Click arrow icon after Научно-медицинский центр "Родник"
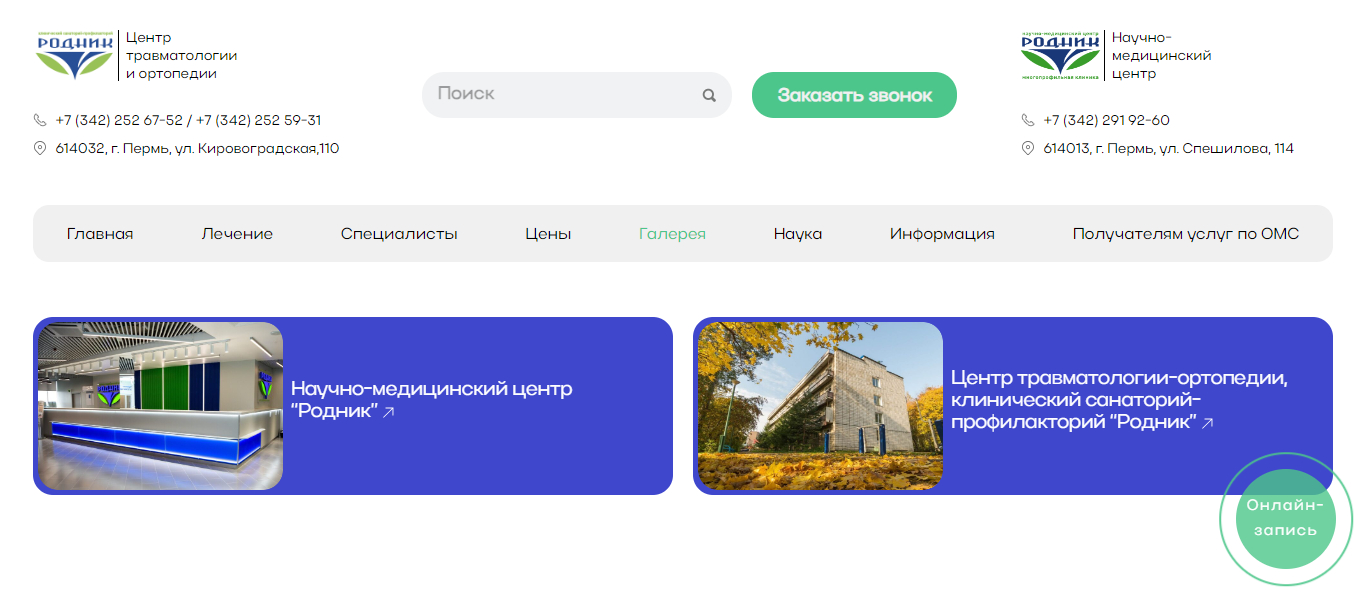The width and height of the screenshot is (1366, 599). 389,412
